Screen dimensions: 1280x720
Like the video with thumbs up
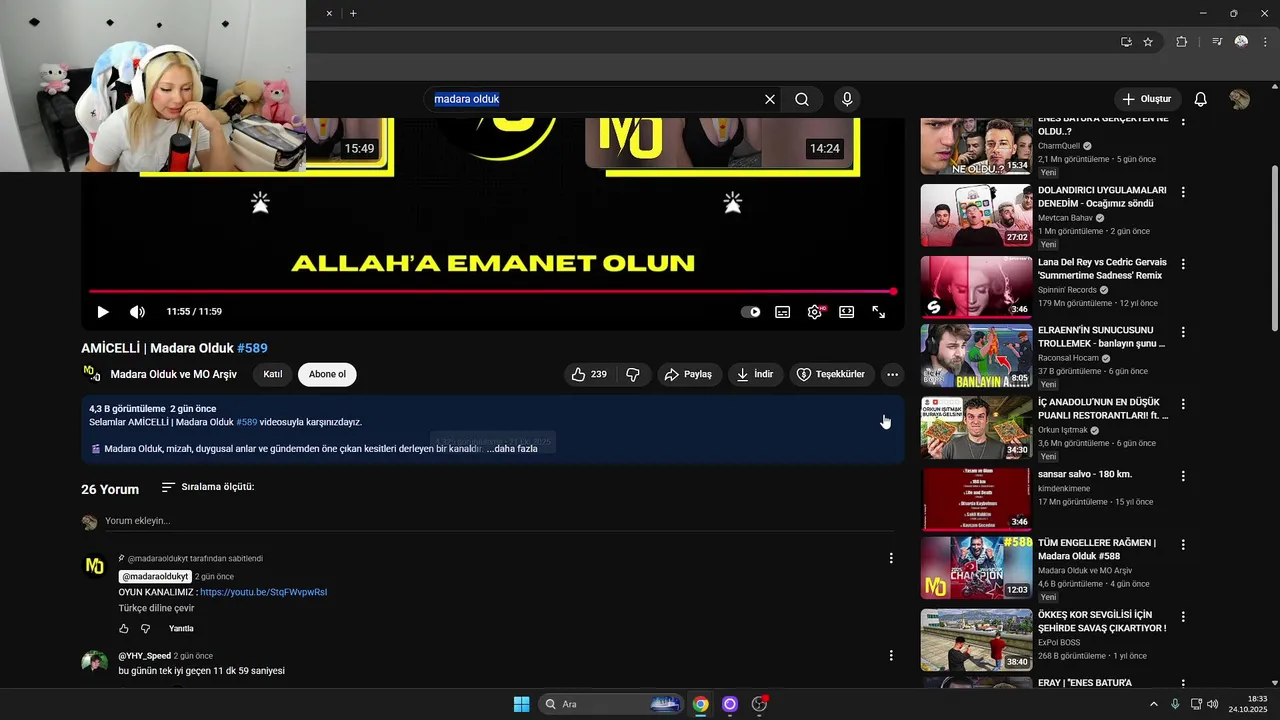[x=589, y=374]
